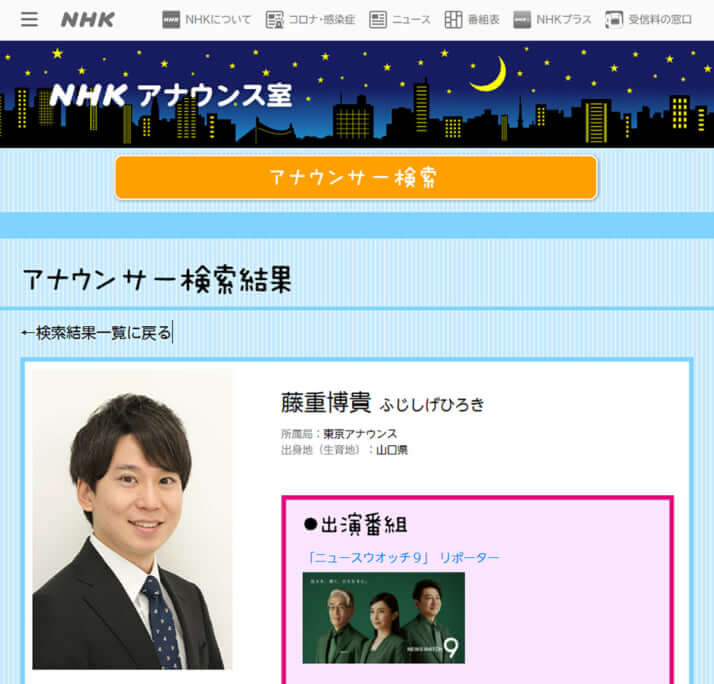714x684 pixels.
Task: Return via ←検索結果一覧に戻る link
Action: point(97,333)
